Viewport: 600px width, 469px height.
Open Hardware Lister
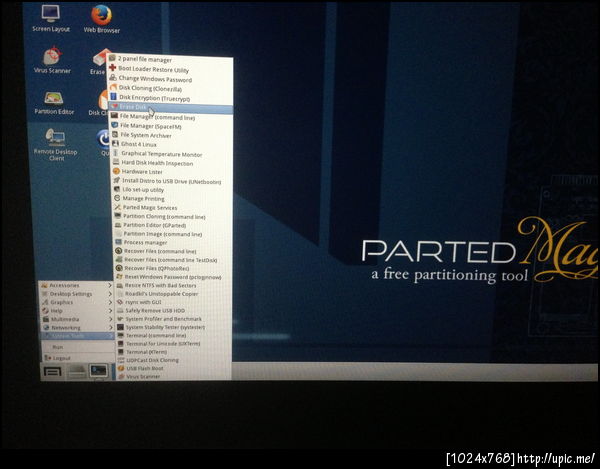[172, 172]
